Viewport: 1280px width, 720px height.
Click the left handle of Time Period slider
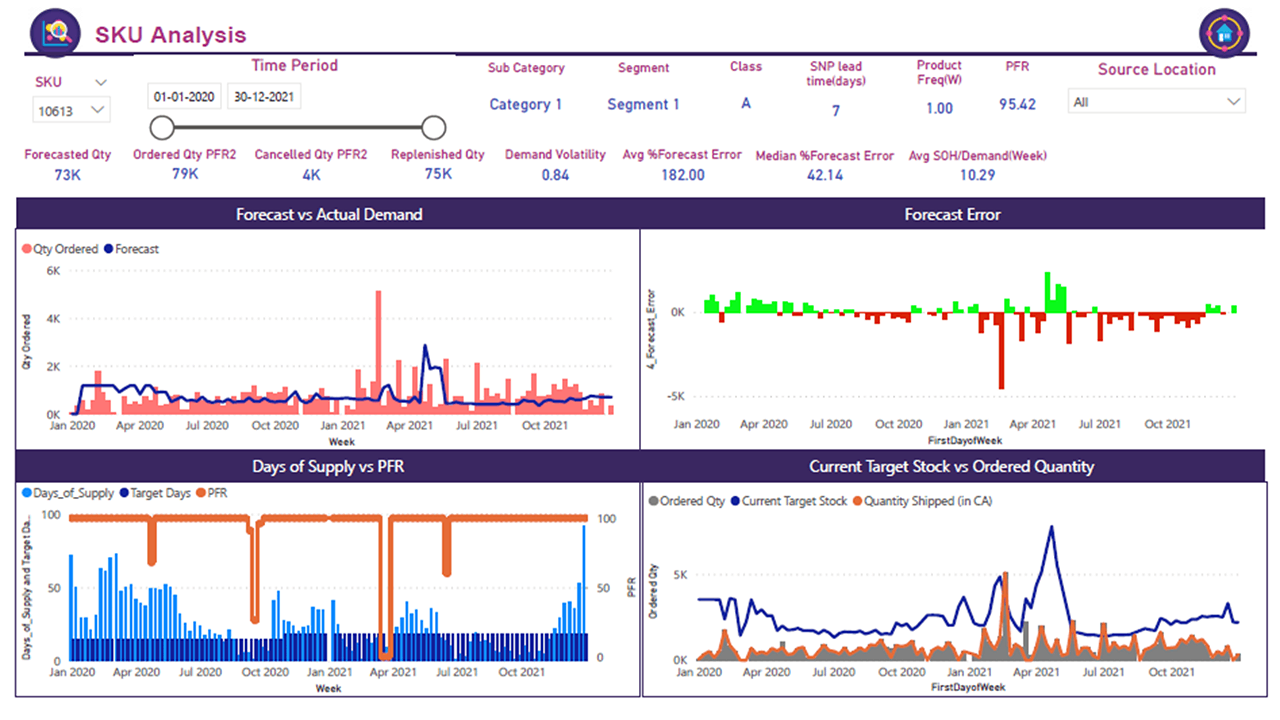point(162,127)
